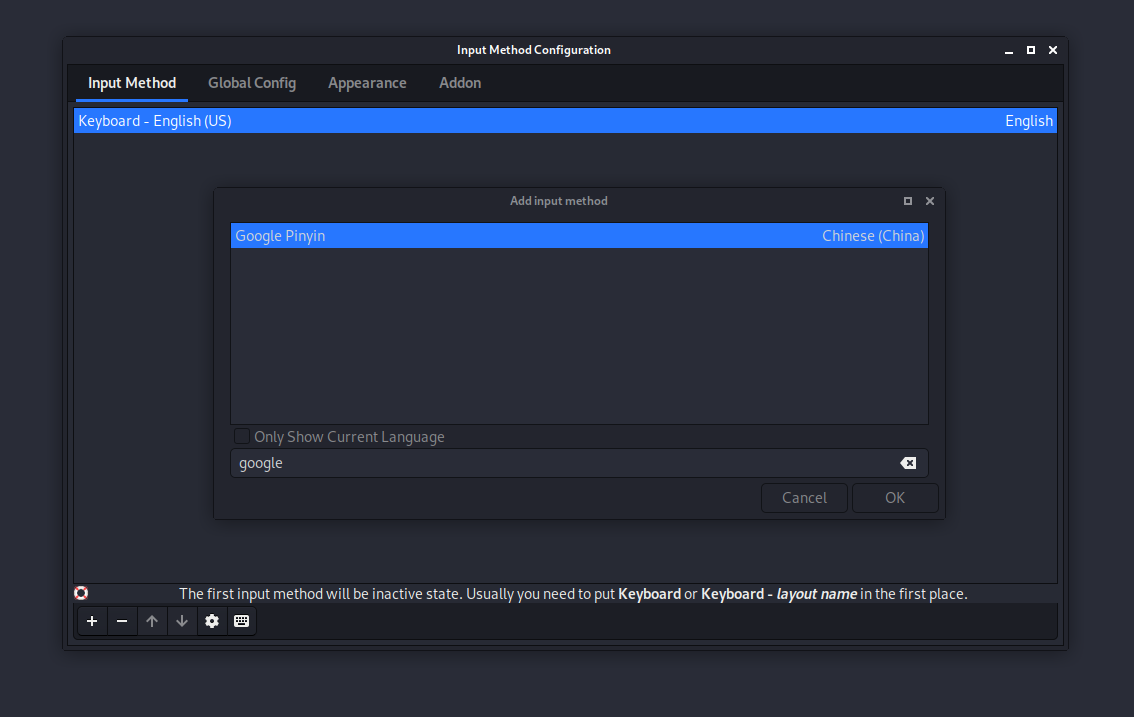Click the minus icon to remove input method
This screenshot has height=717, width=1134.
122,621
